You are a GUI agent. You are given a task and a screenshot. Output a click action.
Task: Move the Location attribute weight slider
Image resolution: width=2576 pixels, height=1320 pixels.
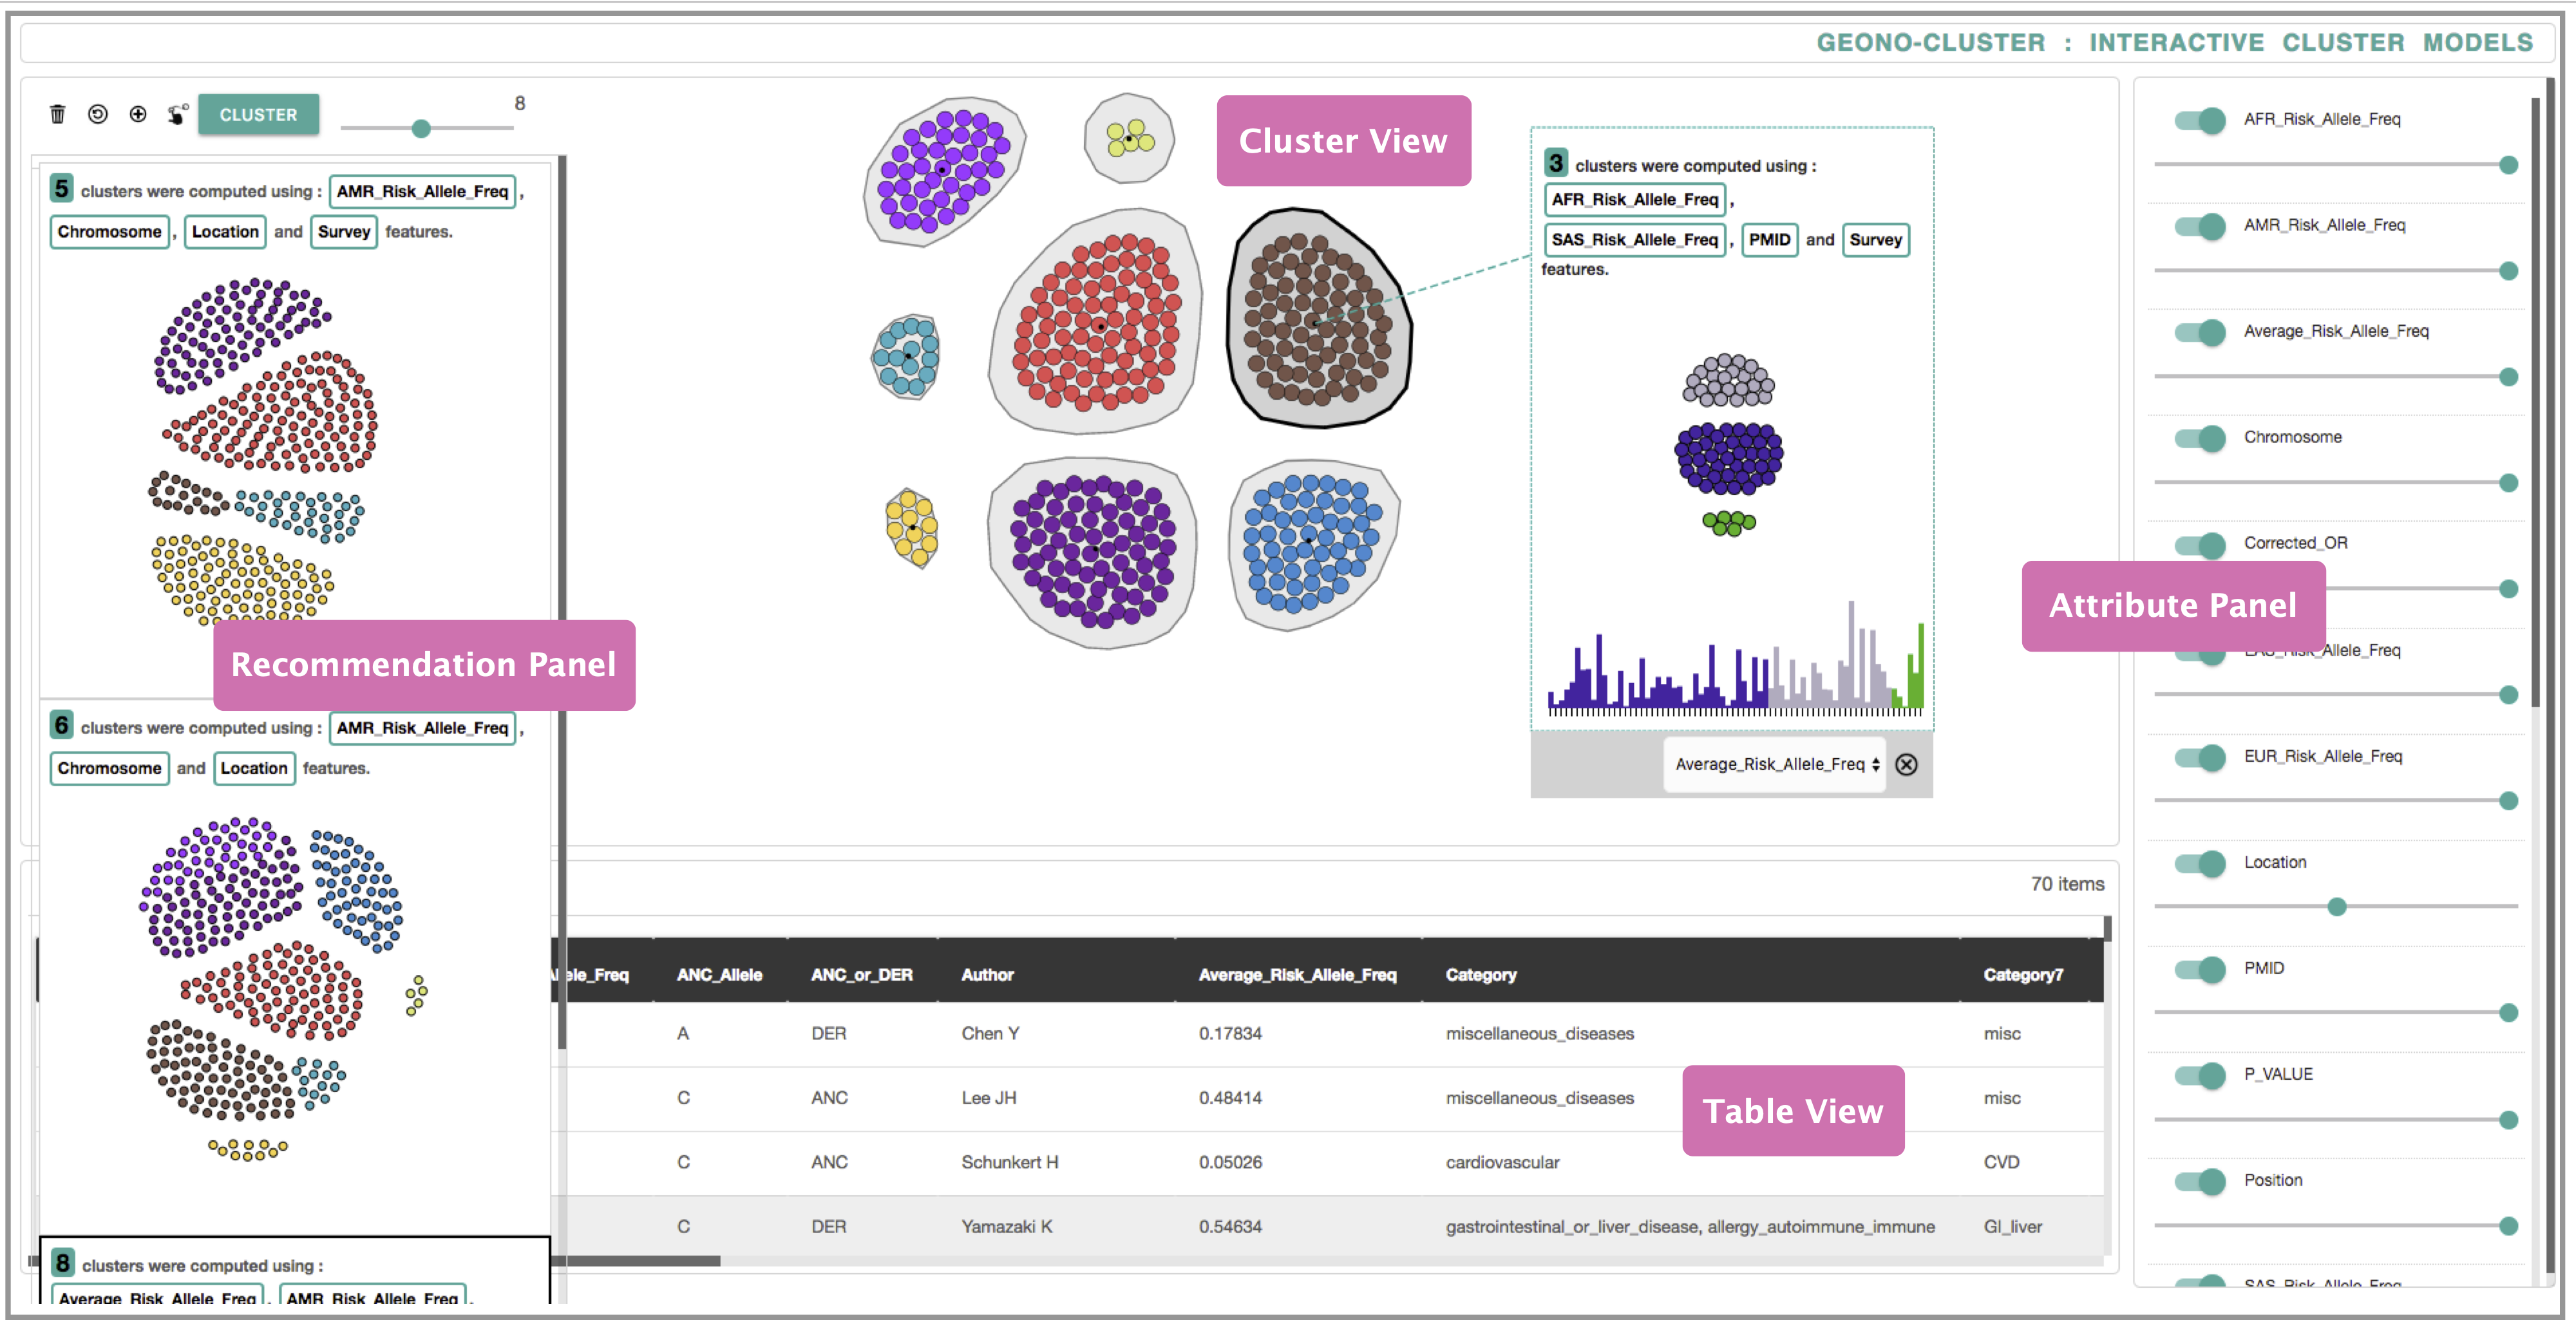pyautogui.click(x=2337, y=907)
